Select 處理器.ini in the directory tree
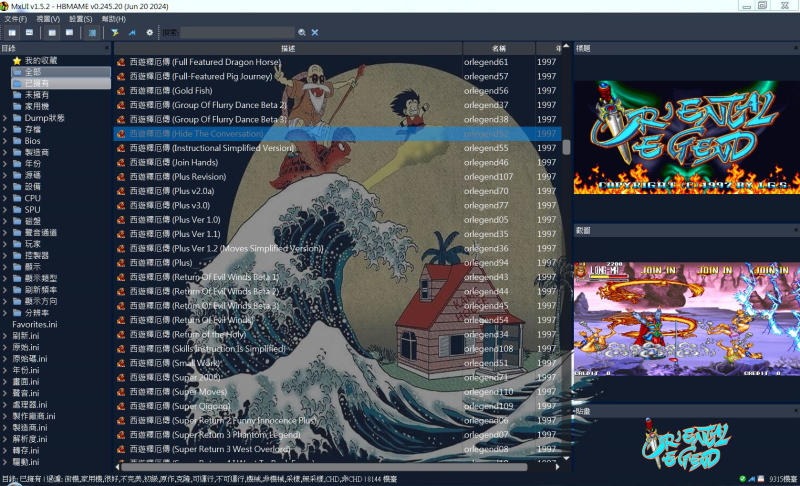800x486 pixels. 30,405
